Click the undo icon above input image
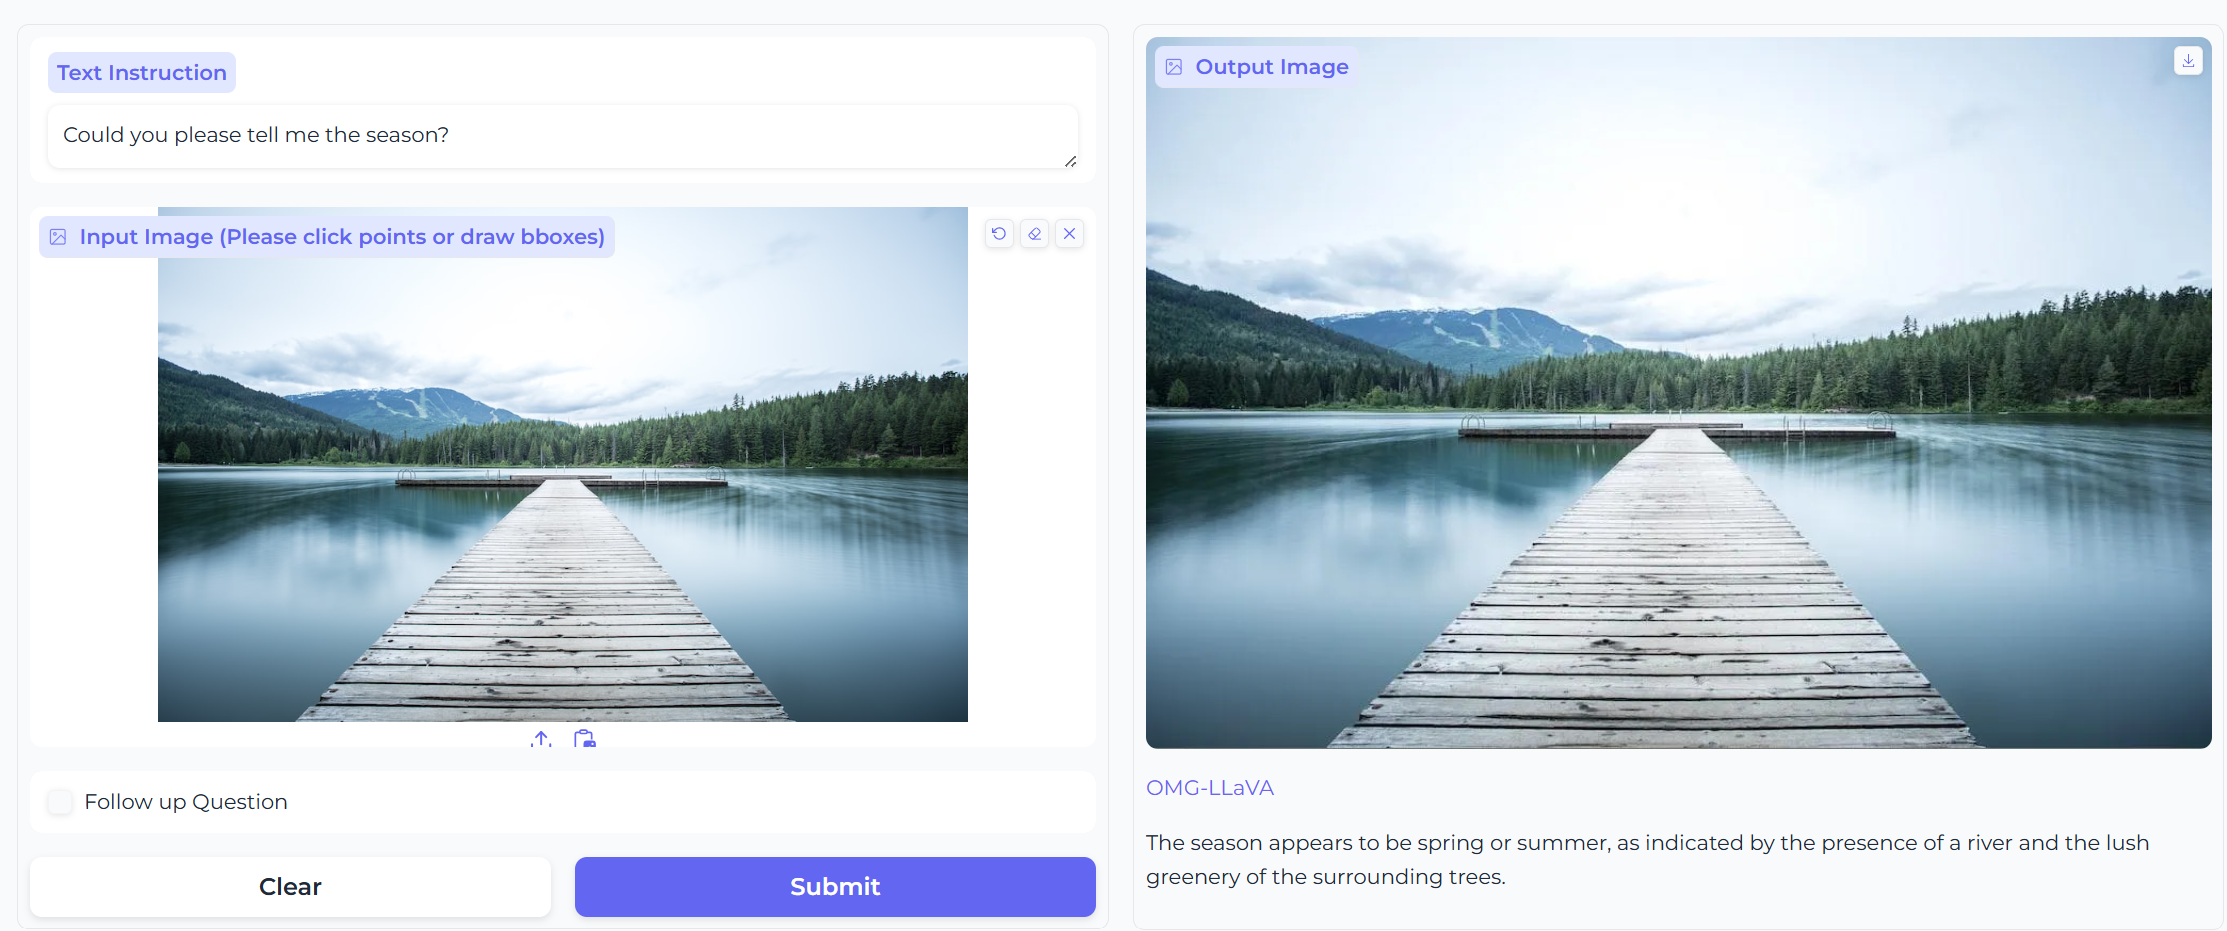This screenshot has height=931, width=2227. [x=999, y=234]
